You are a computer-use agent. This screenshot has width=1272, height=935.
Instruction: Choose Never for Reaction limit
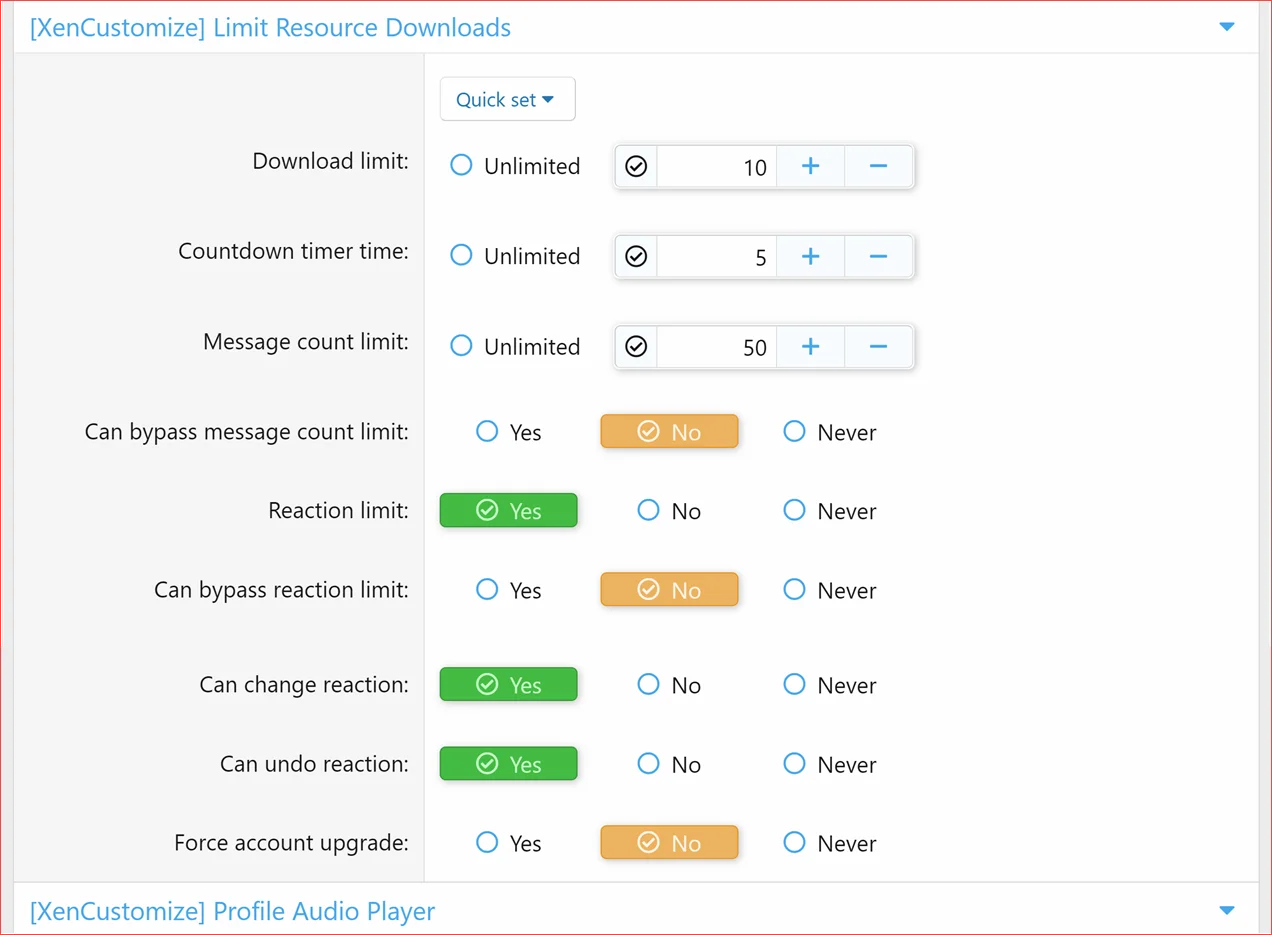point(830,511)
